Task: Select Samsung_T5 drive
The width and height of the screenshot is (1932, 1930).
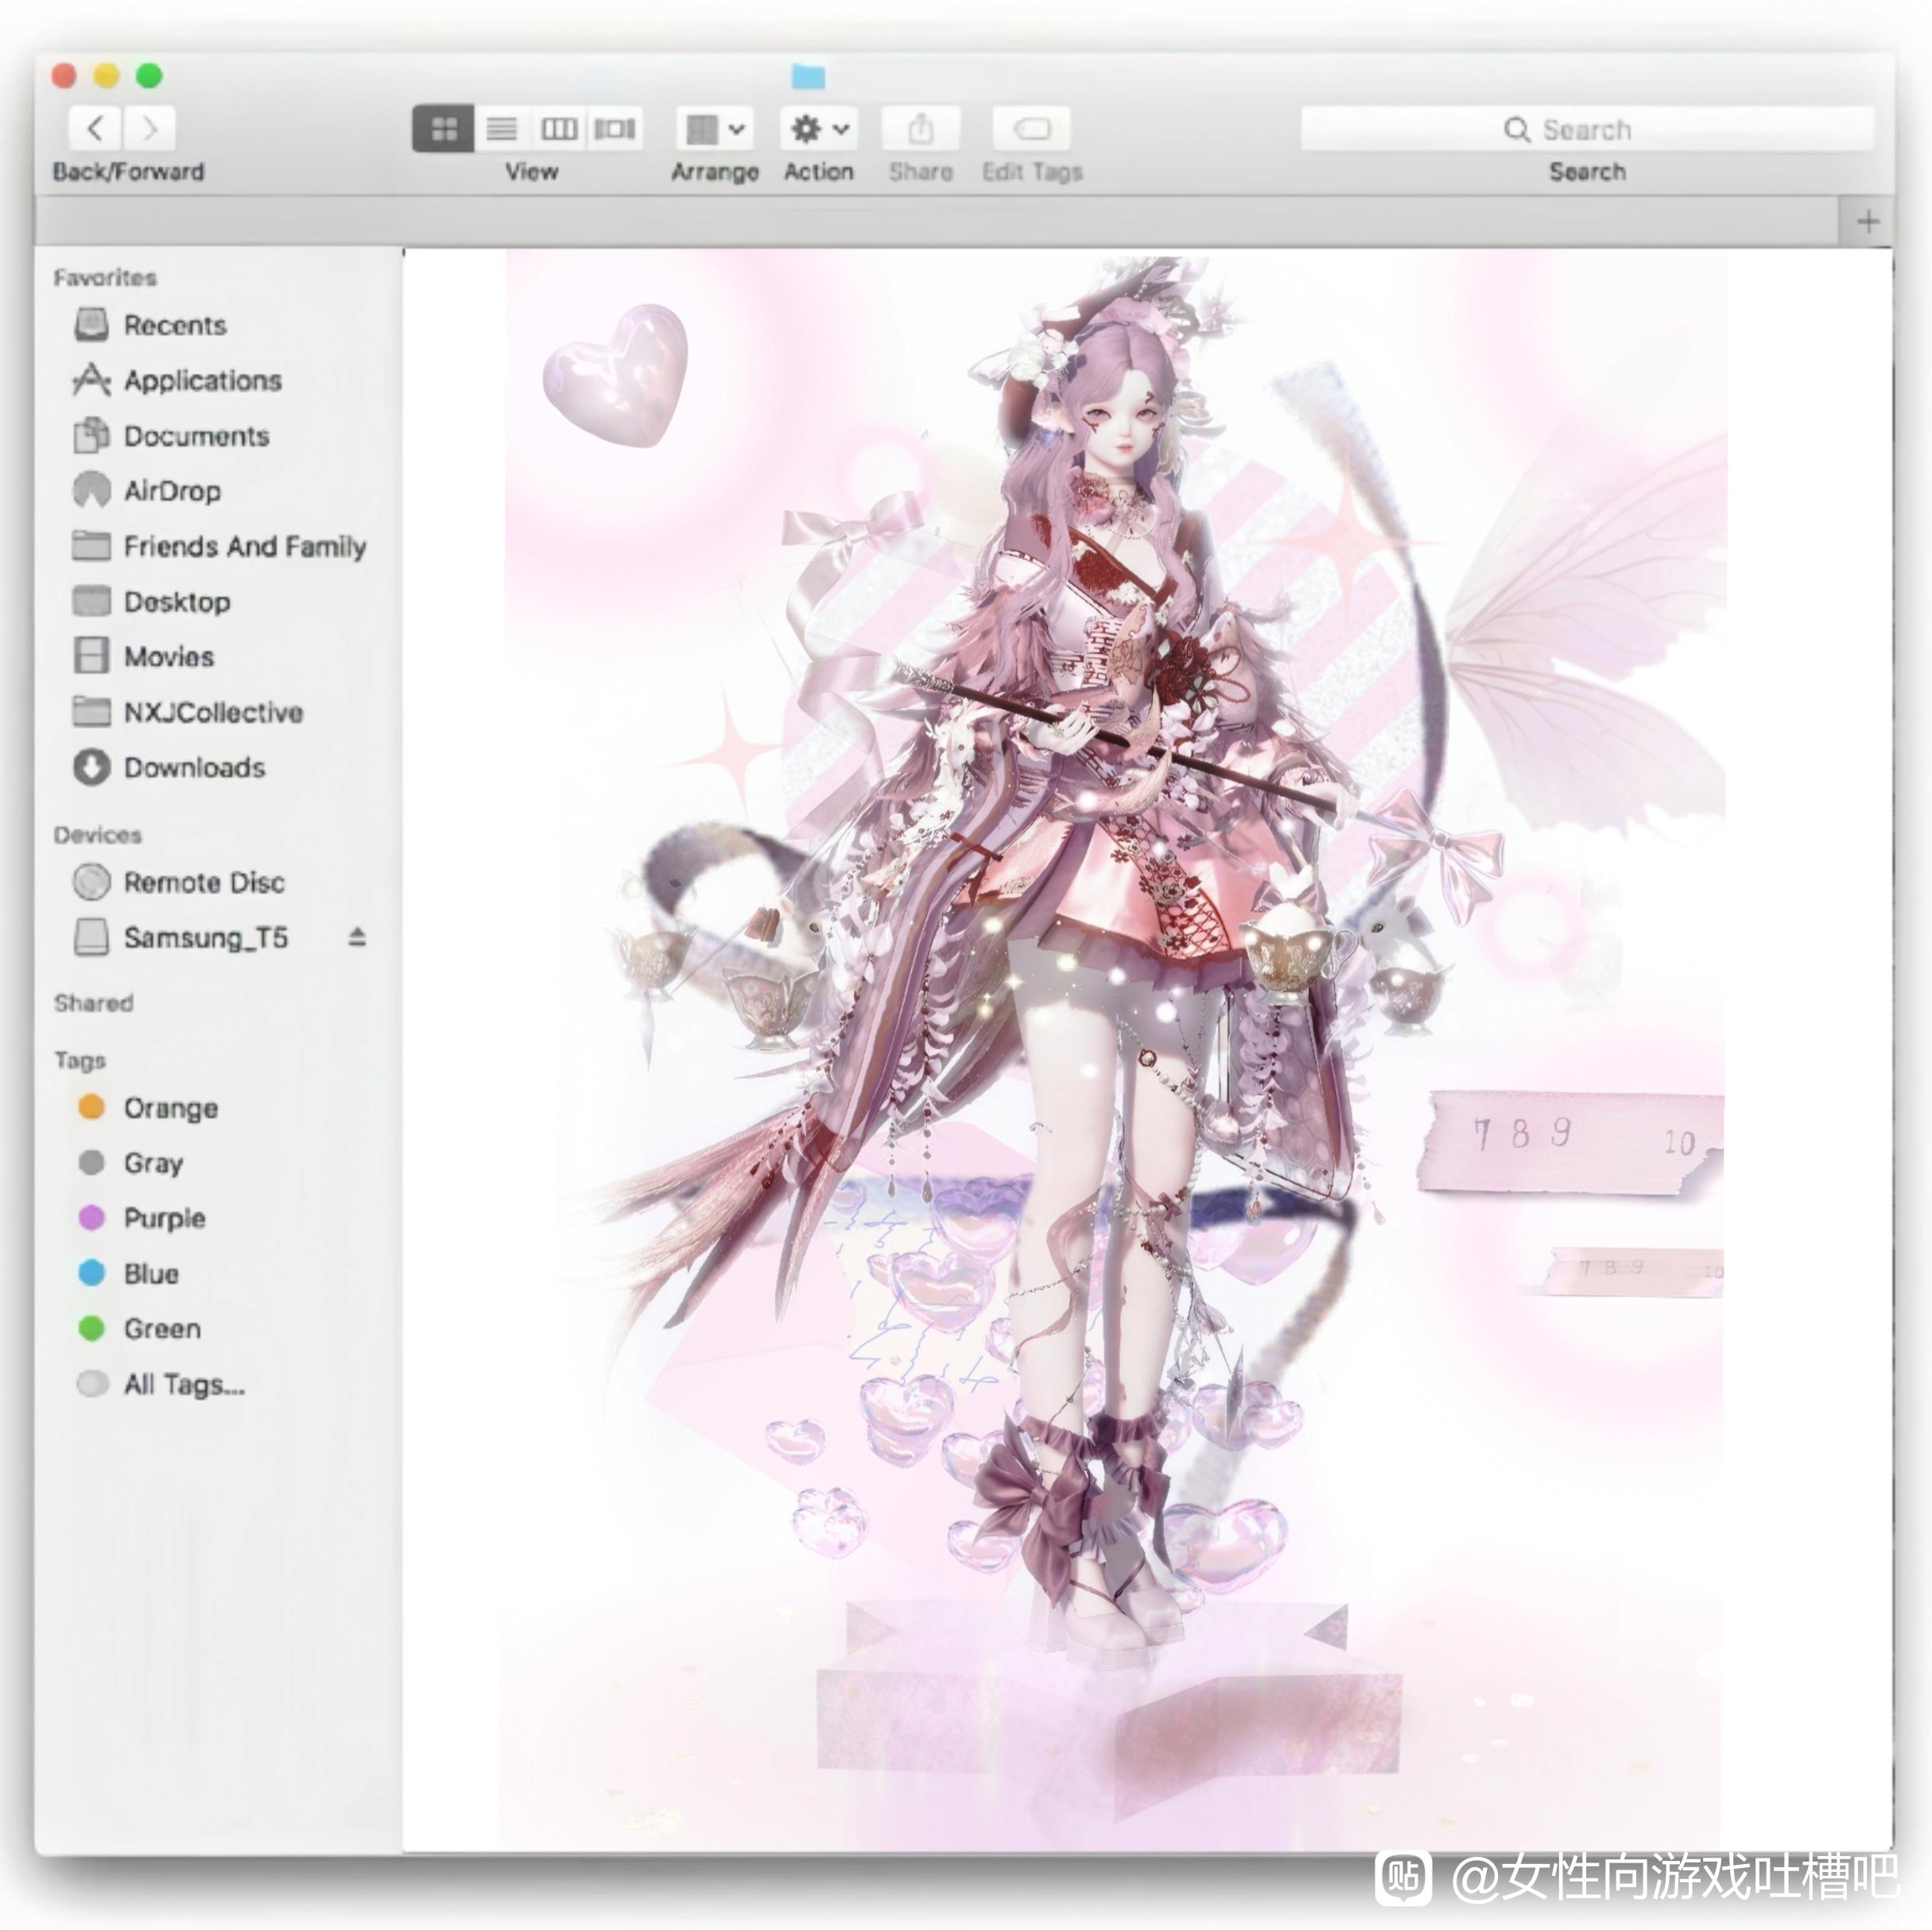Action: click(x=180, y=937)
